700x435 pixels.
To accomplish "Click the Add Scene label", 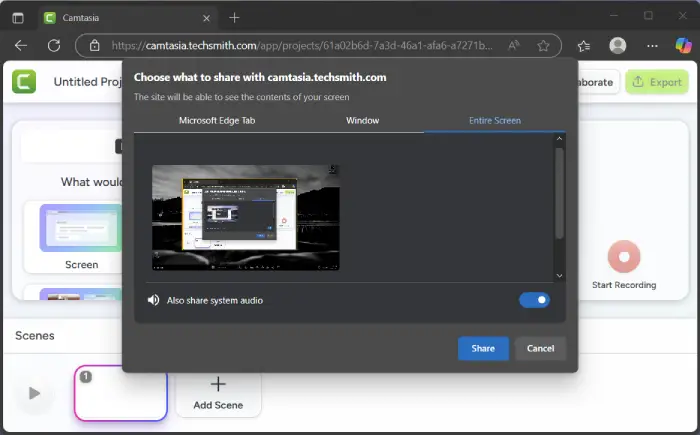I will point(218,405).
